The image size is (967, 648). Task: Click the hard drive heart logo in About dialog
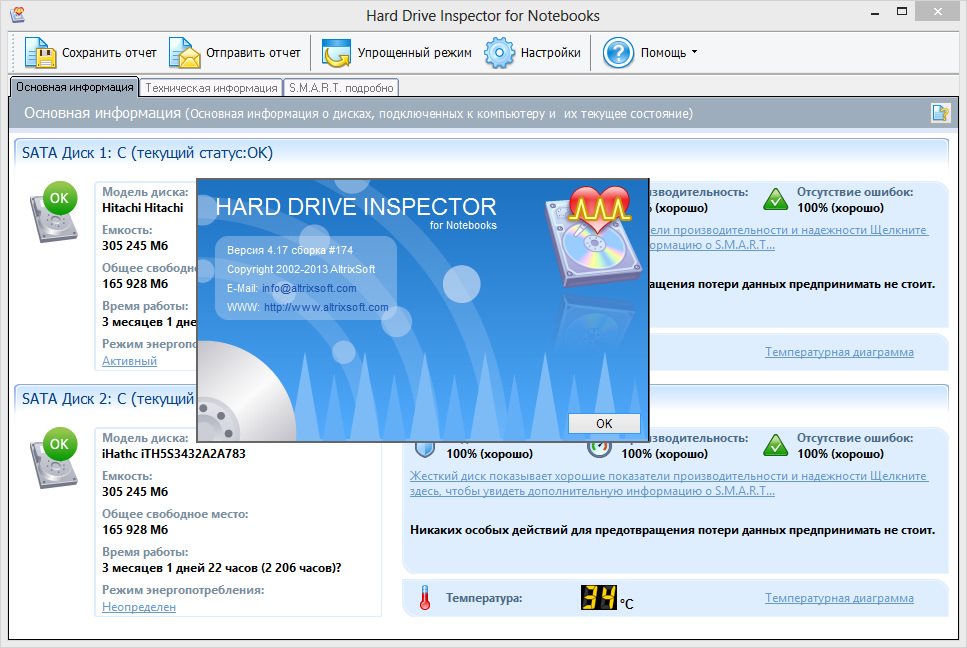(593, 237)
